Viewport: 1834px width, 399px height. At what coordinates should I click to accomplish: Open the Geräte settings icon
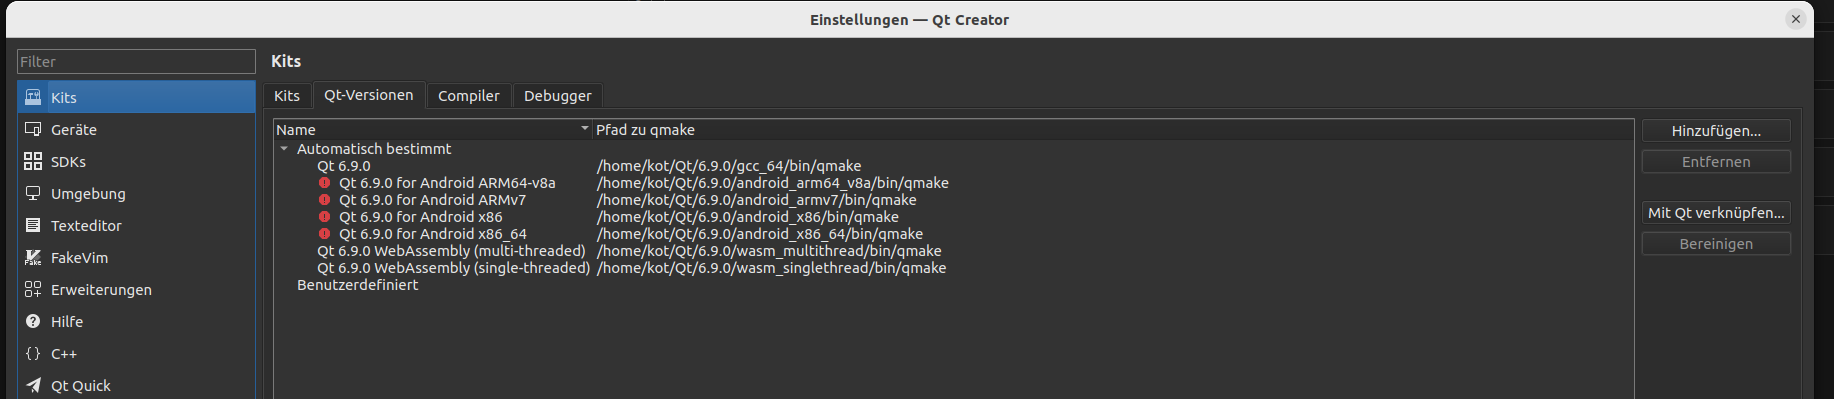click(33, 129)
